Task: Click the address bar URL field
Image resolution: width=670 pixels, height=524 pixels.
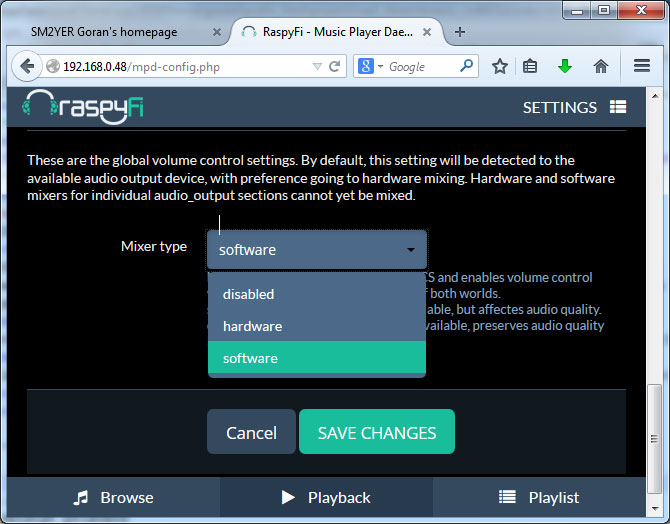Action: pyautogui.click(x=180, y=67)
